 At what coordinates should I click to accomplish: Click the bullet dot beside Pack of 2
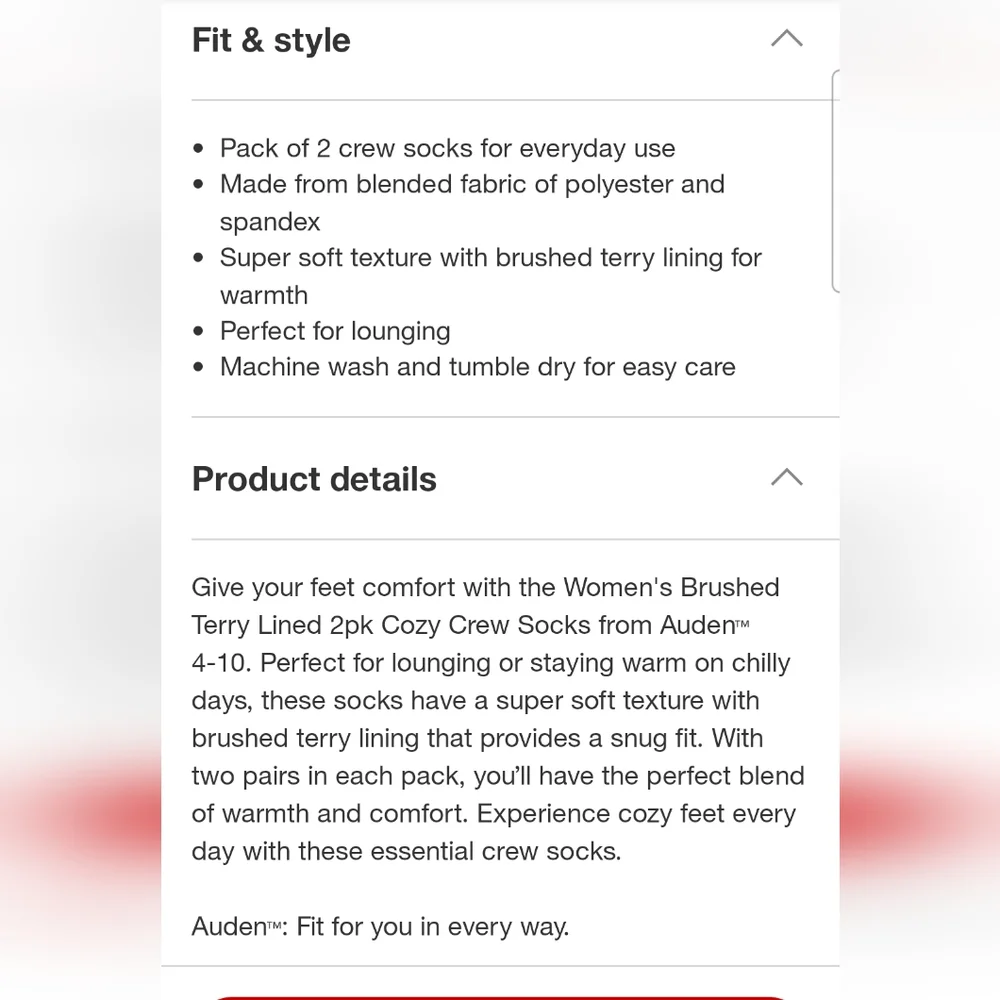pos(198,149)
